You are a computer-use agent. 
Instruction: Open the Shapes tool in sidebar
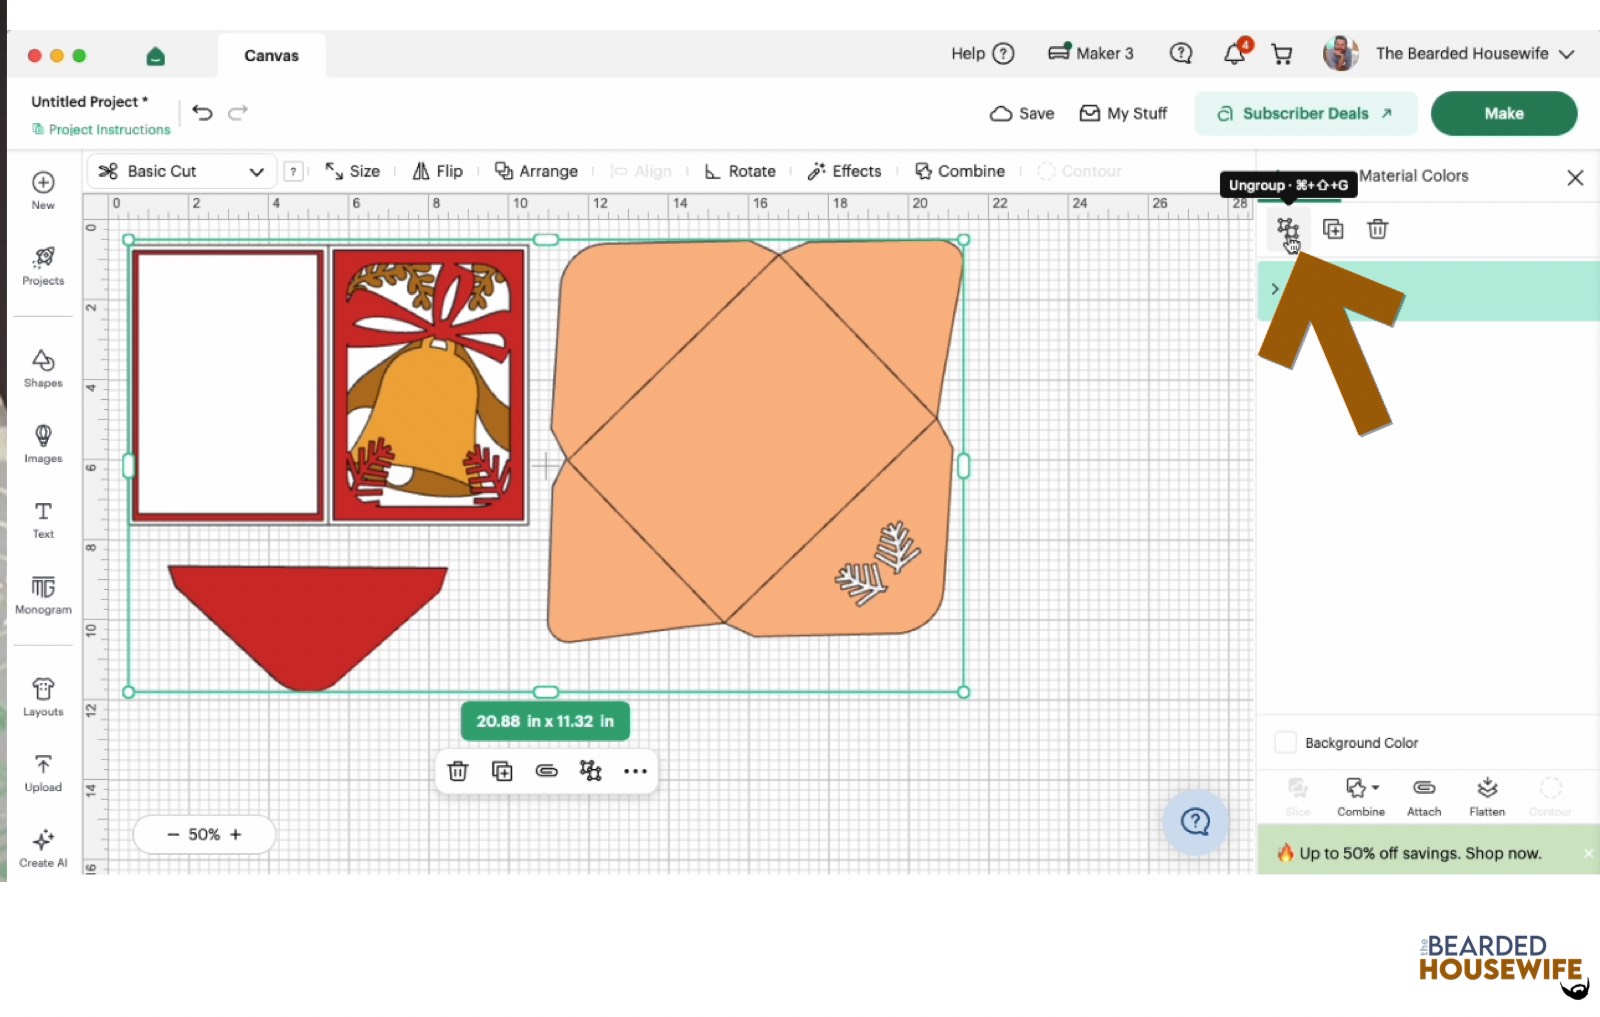[43, 368]
